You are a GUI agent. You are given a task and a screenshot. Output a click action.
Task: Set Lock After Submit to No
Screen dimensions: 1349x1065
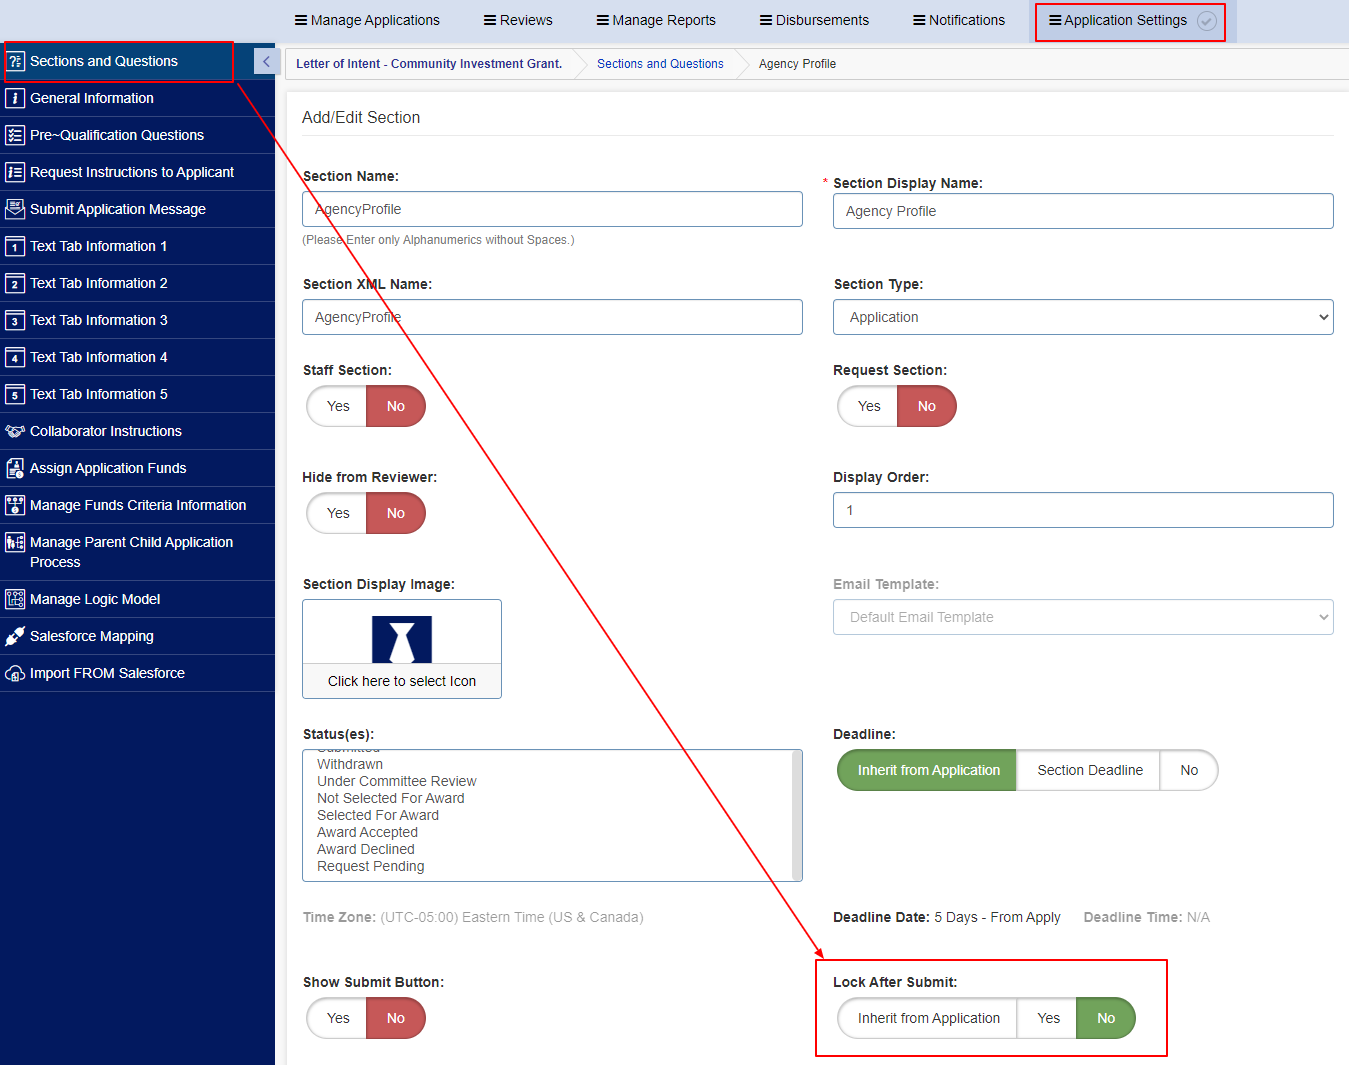pyautogui.click(x=1106, y=1018)
